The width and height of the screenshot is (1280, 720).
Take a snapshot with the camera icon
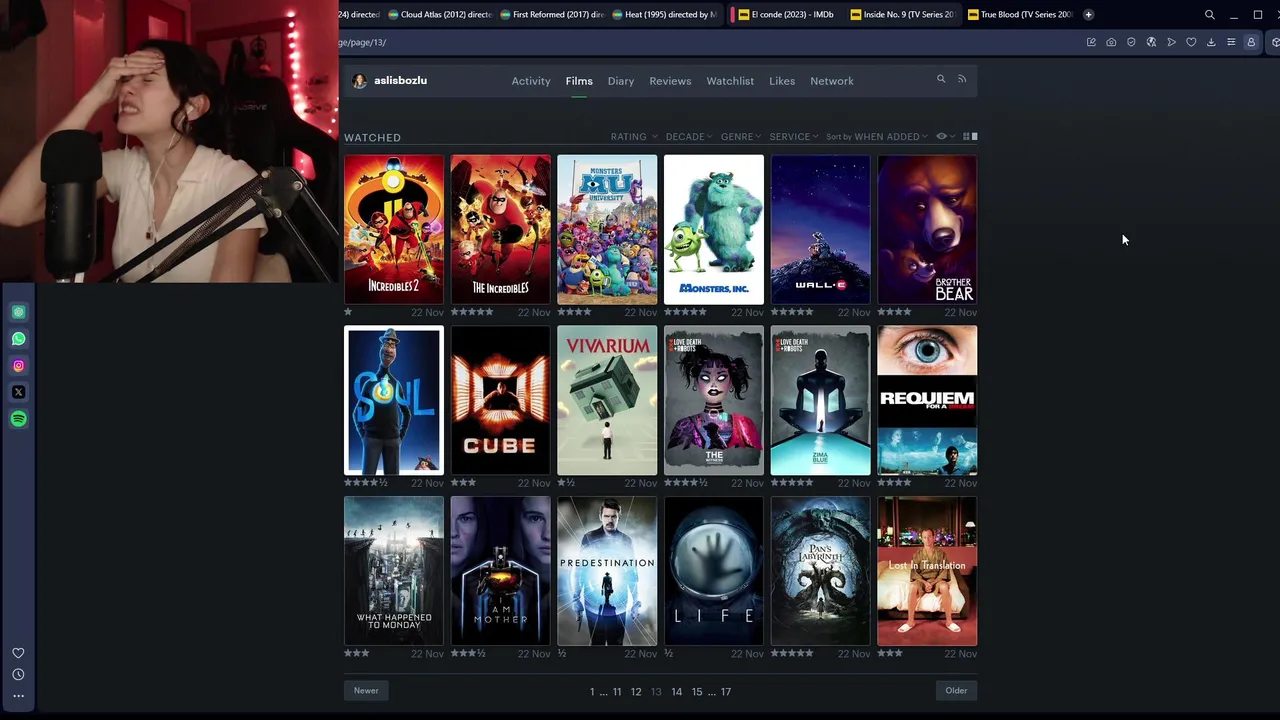coord(1111,42)
